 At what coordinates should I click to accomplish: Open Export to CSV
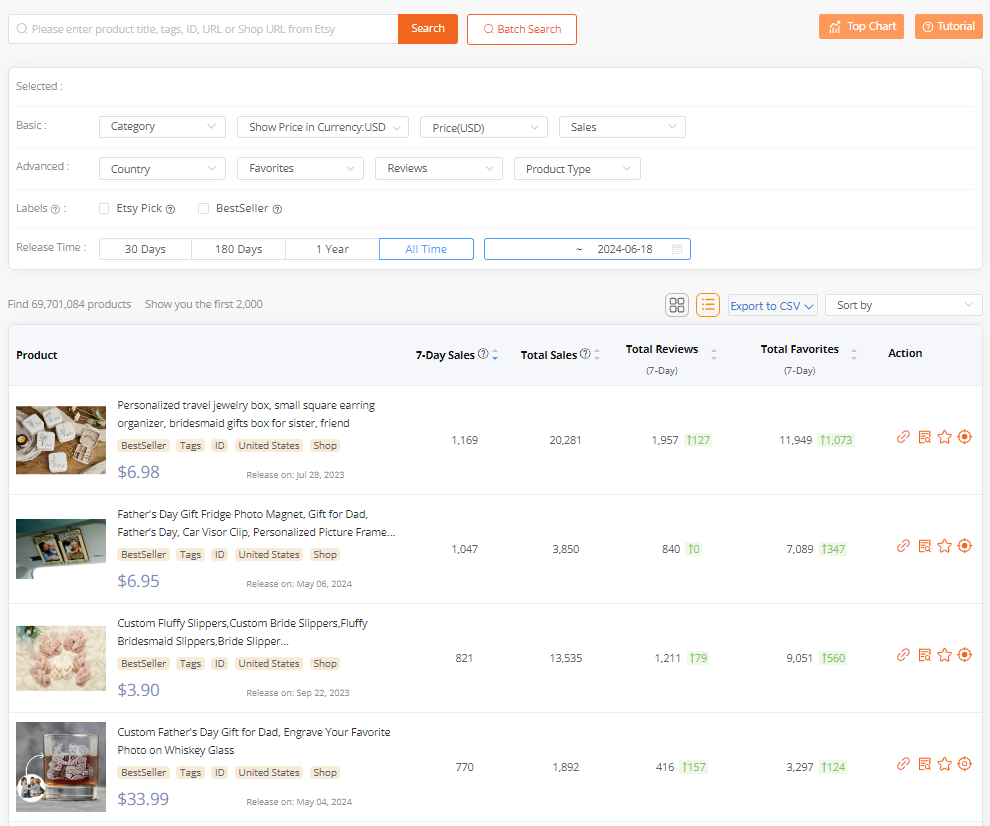[772, 305]
